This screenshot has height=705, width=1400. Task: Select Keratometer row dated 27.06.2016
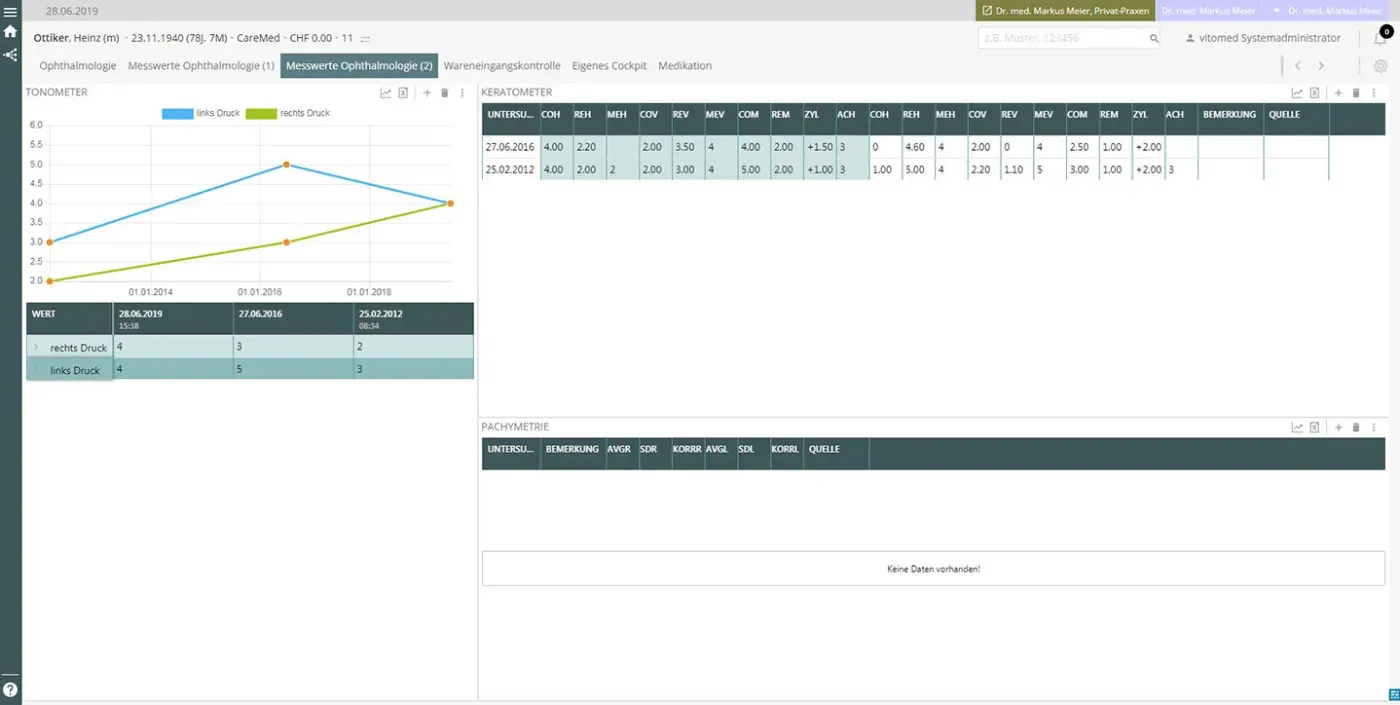(x=905, y=147)
